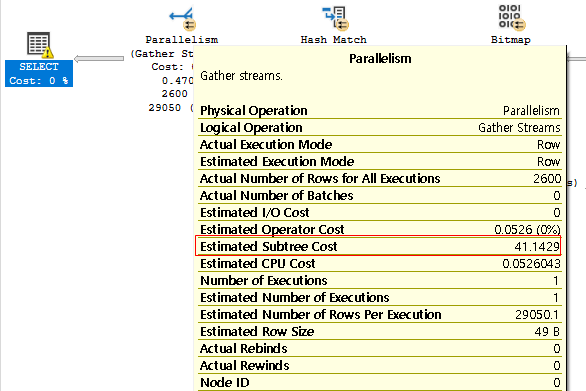This screenshot has width=586, height=391.
Task: Click the 'Actual Rewinds' row
Action: [380, 366]
